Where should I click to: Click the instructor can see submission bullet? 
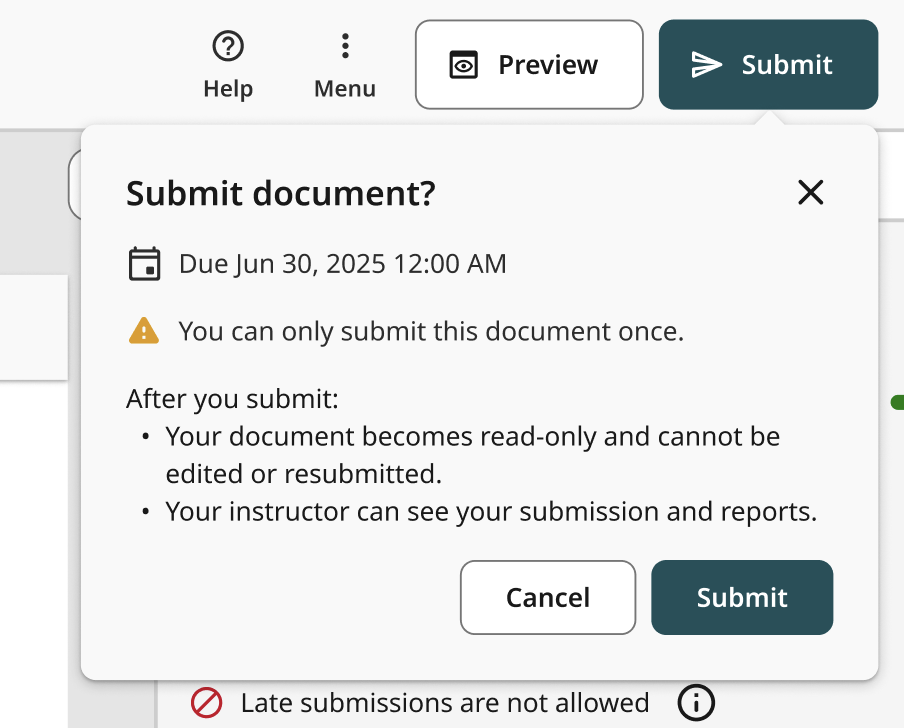click(491, 511)
